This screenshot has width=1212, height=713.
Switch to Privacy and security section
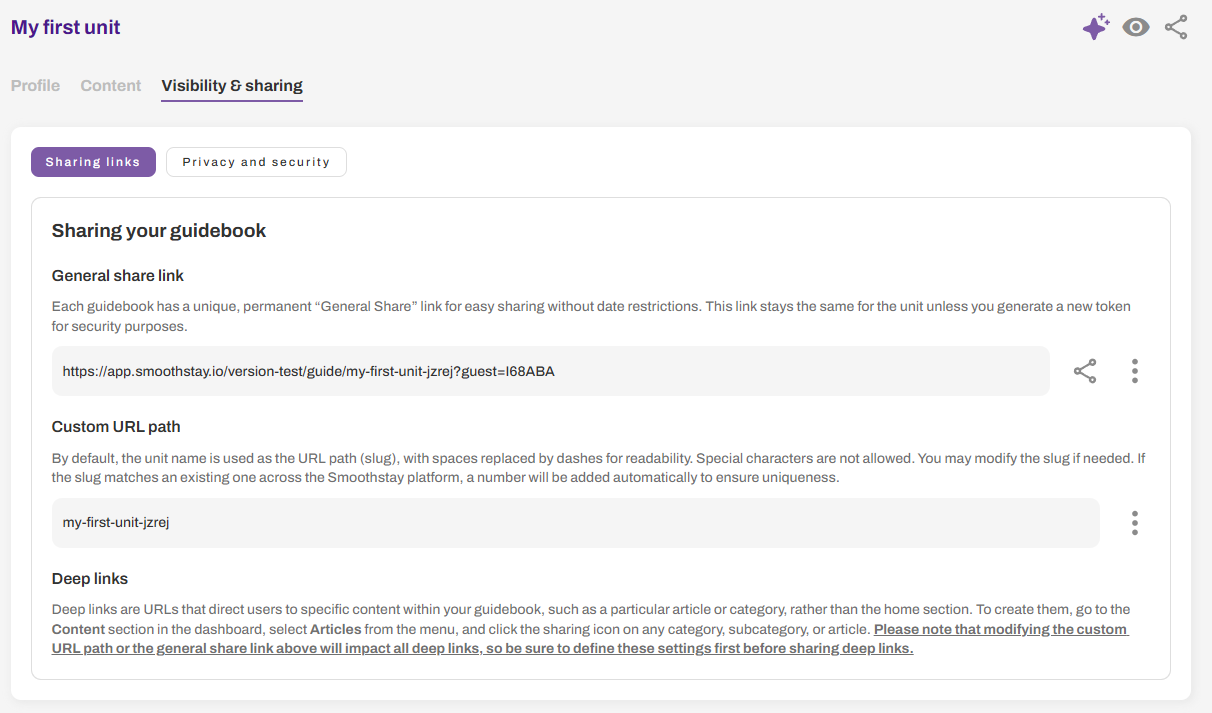pyautogui.click(x=256, y=162)
